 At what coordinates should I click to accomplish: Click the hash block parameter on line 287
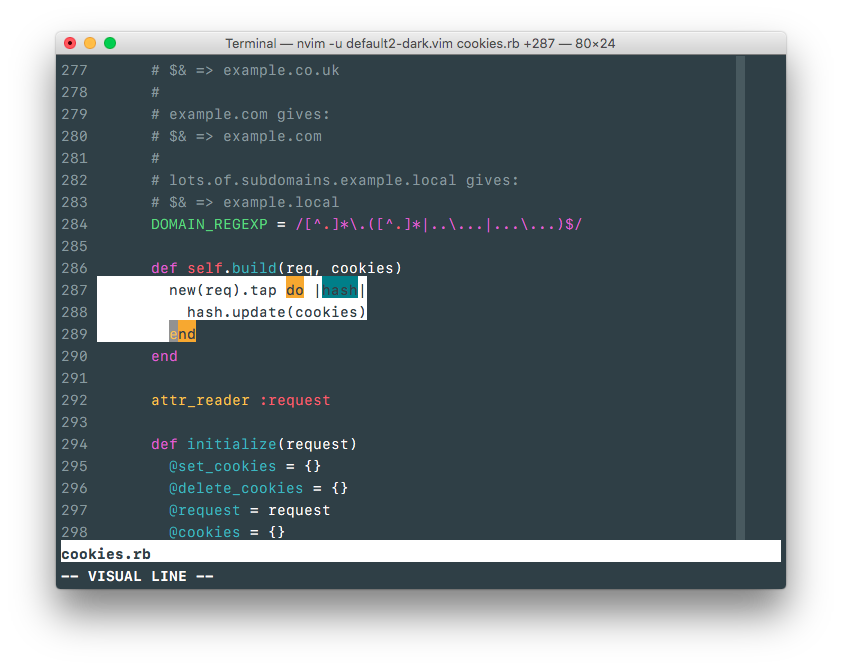pyautogui.click(x=338, y=289)
